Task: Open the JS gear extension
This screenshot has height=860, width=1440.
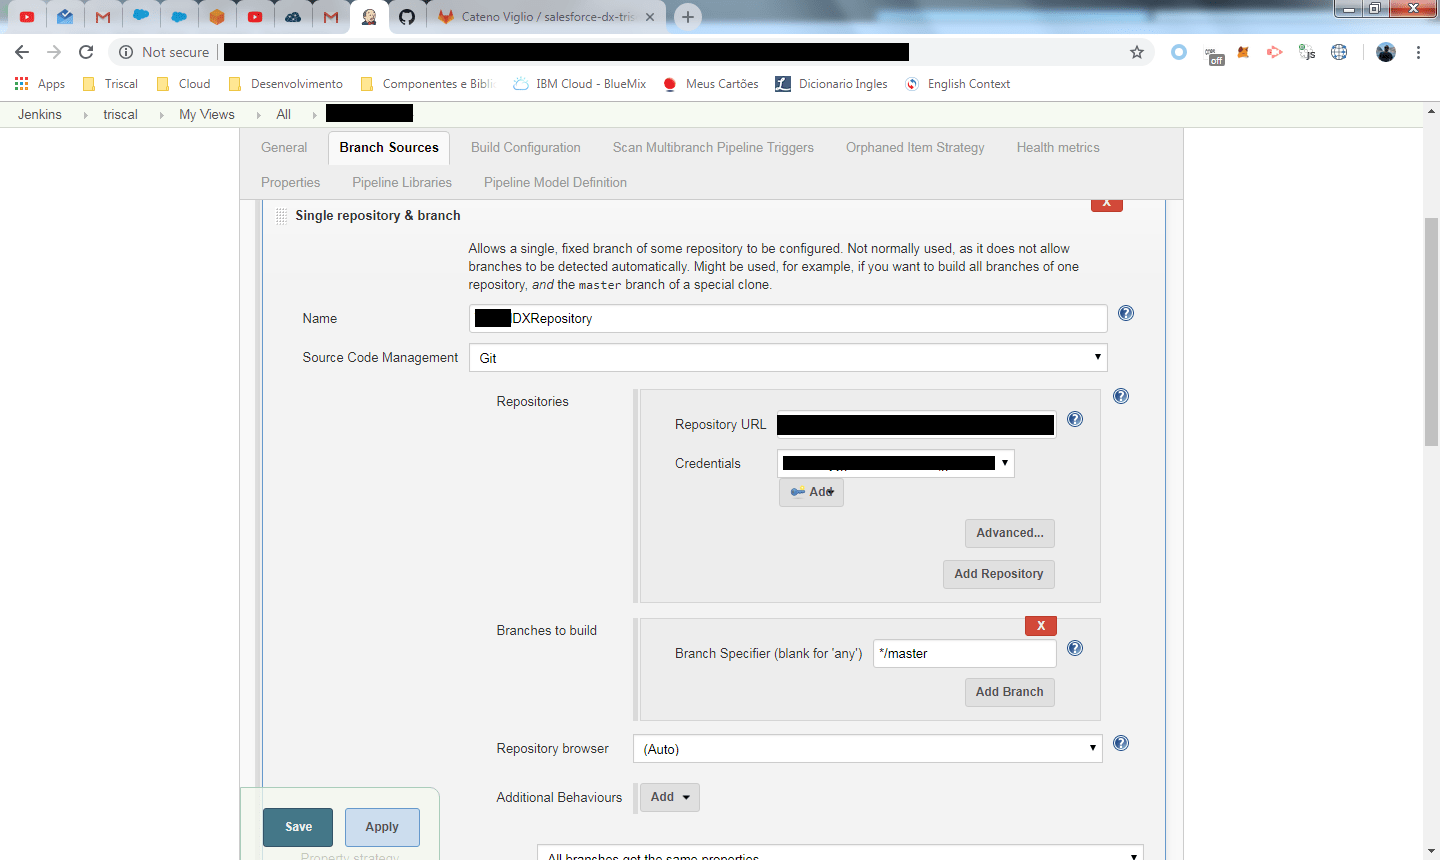Action: 1307,52
